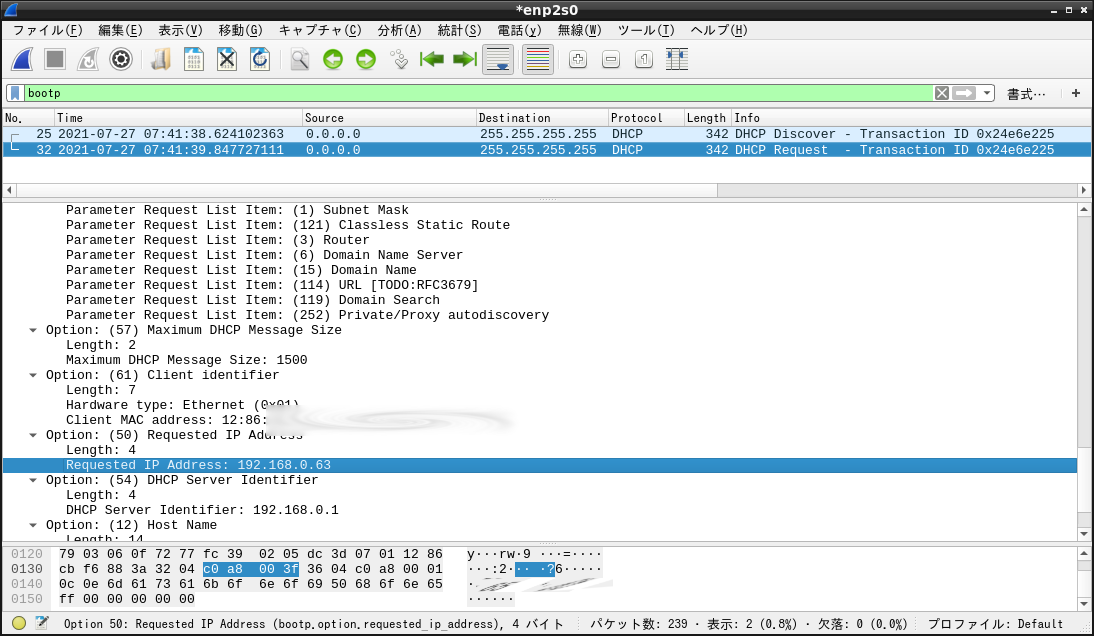Open go to specific packet tool

(399, 59)
